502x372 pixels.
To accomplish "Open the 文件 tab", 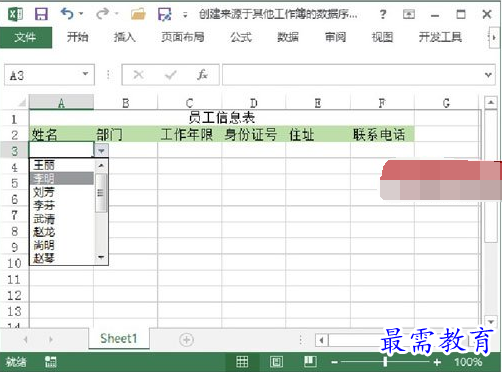I will [26, 37].
